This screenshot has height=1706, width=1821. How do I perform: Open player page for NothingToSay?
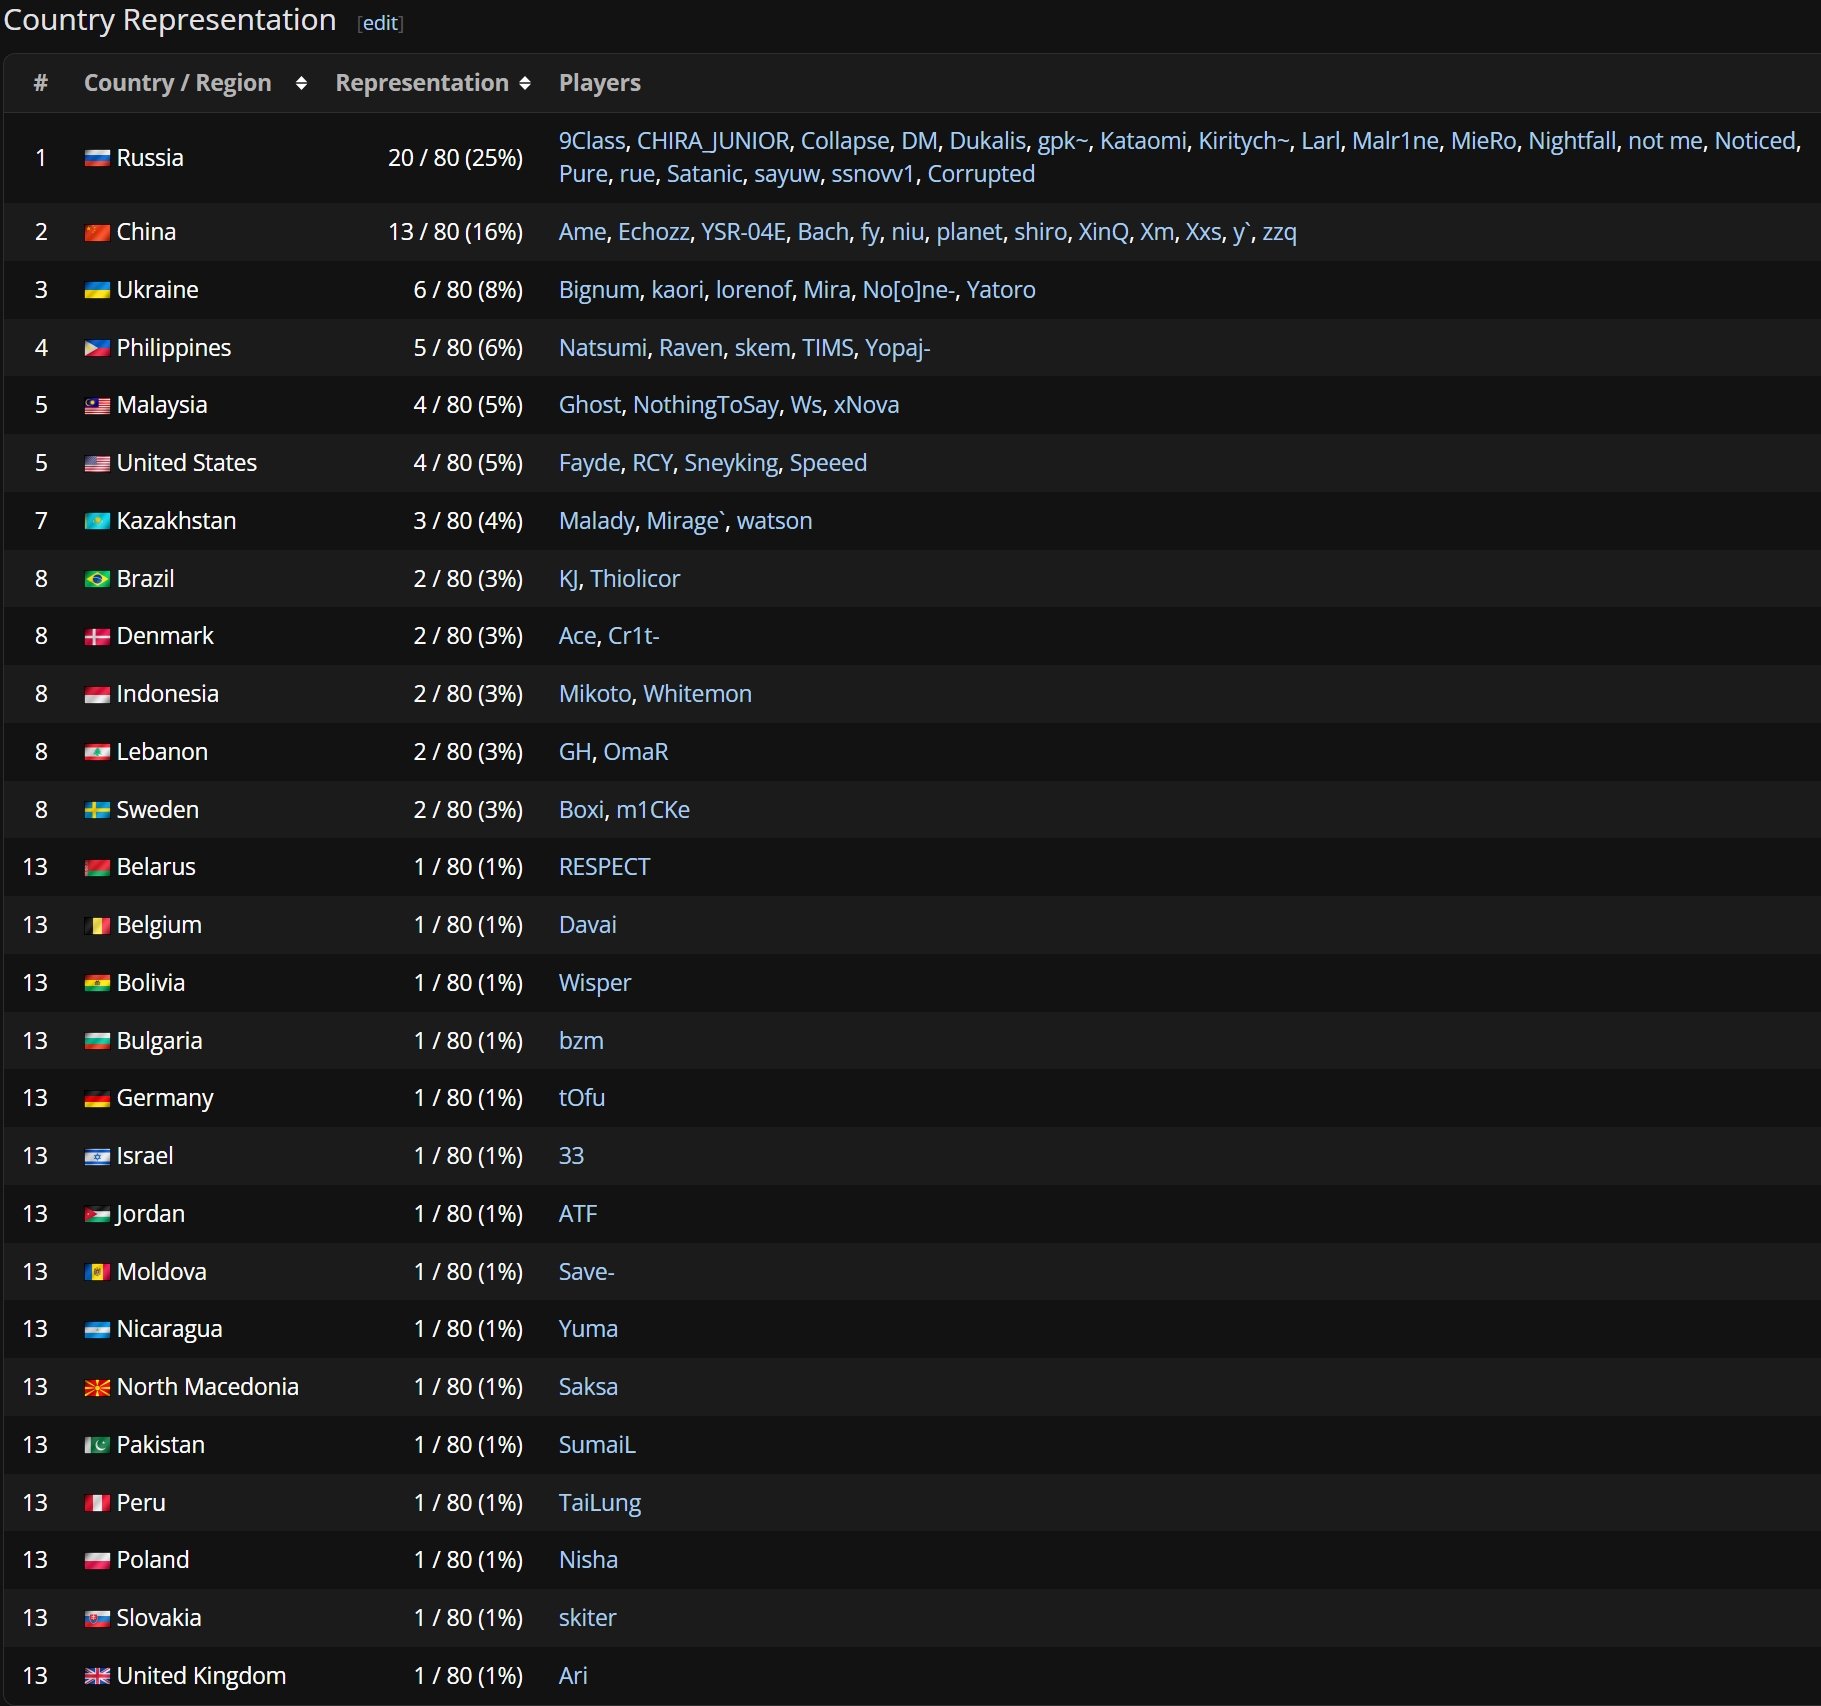(x=706, y=405)
